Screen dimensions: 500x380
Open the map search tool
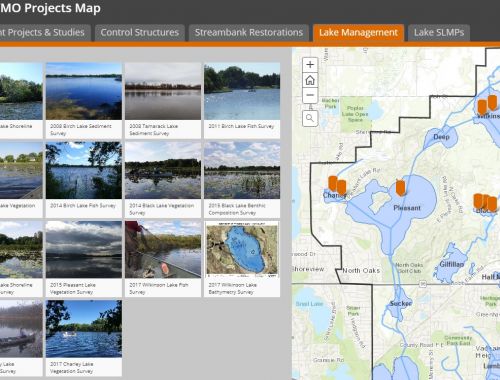click(x=310, y=118)
